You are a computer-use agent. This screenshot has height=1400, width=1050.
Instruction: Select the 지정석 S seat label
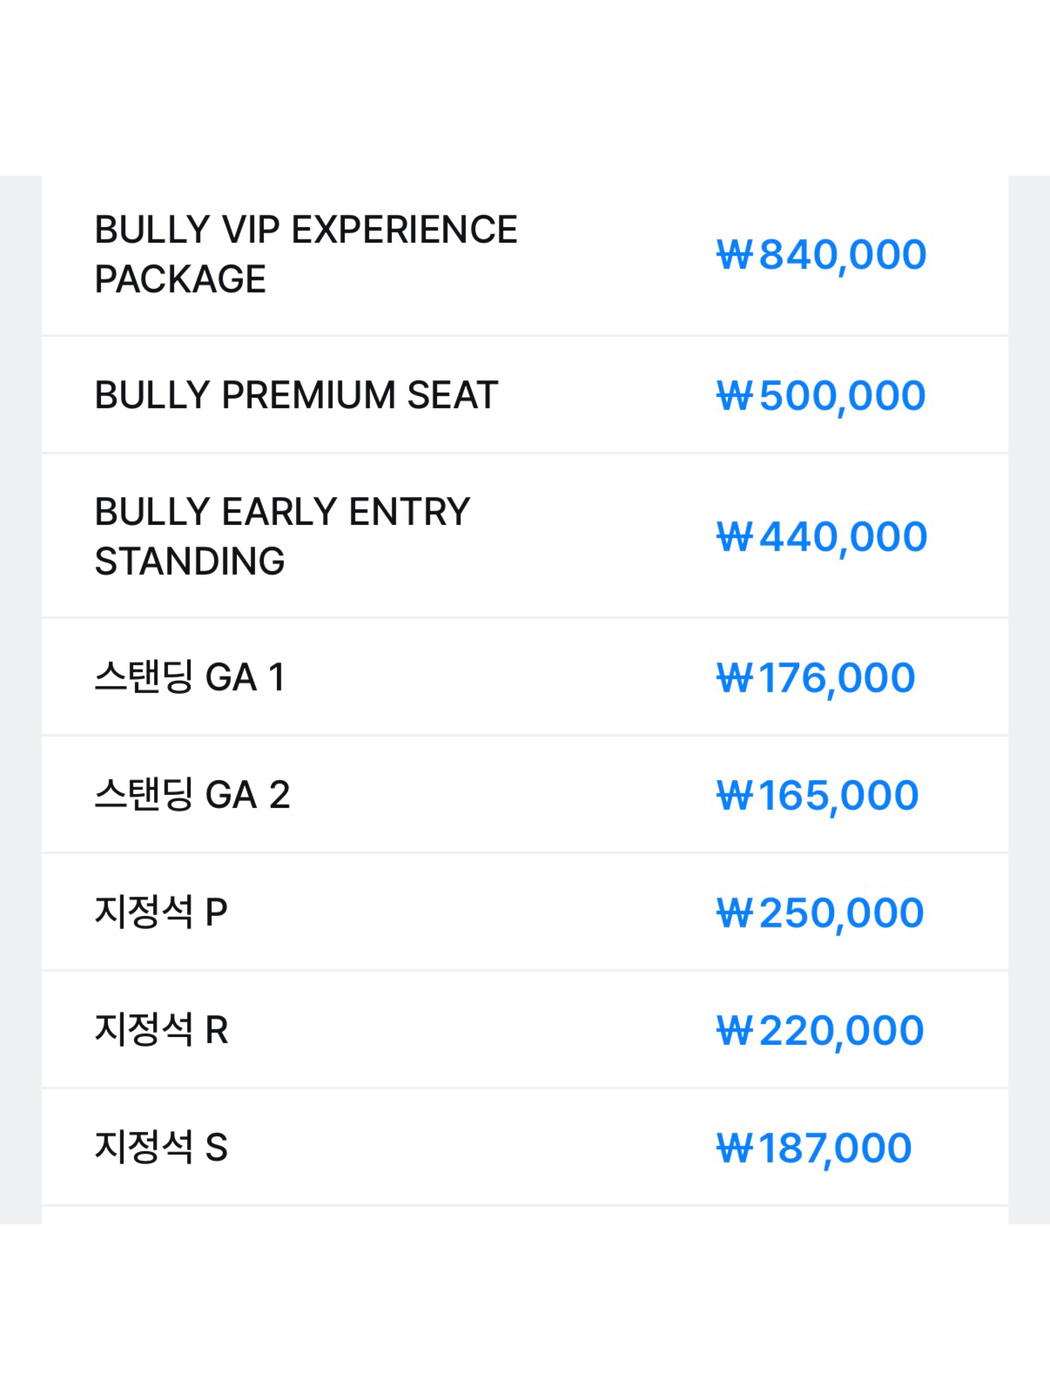click(x=161, y=1147)
